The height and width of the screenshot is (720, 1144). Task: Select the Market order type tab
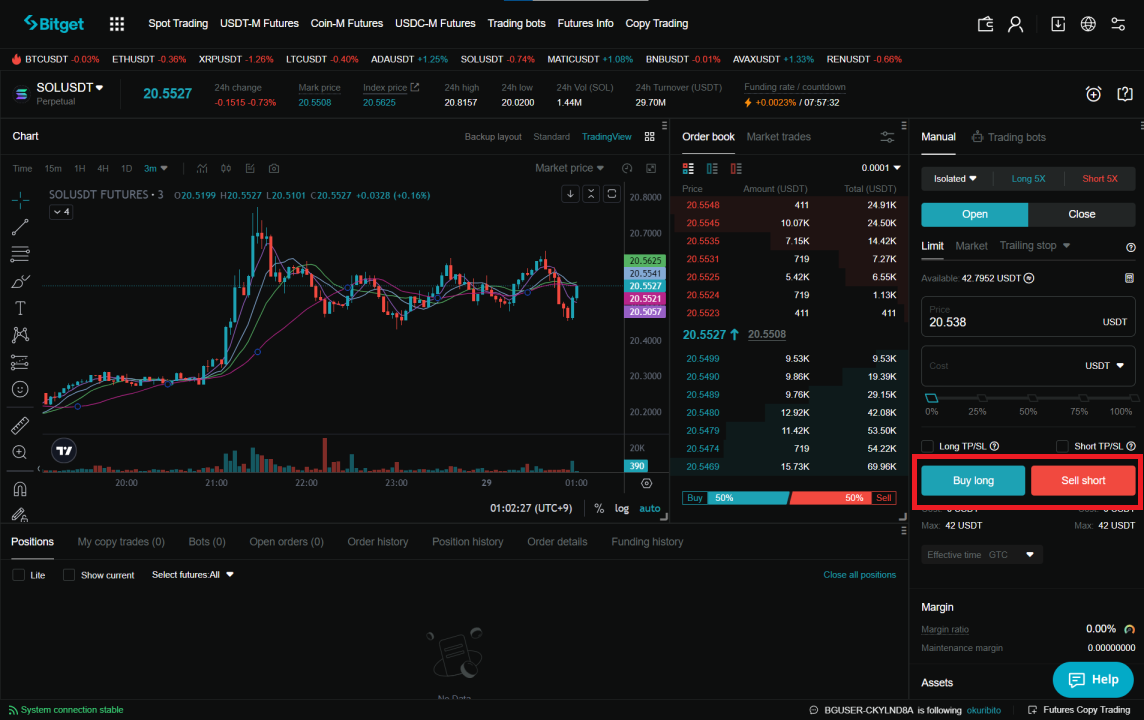click(971, 246)
